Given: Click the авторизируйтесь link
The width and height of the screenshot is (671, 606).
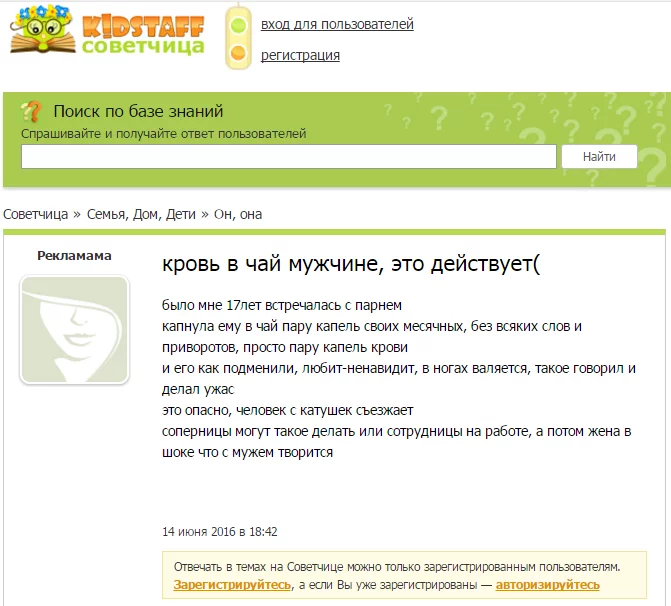Looking at the screenshot, I should click(548, 585).
